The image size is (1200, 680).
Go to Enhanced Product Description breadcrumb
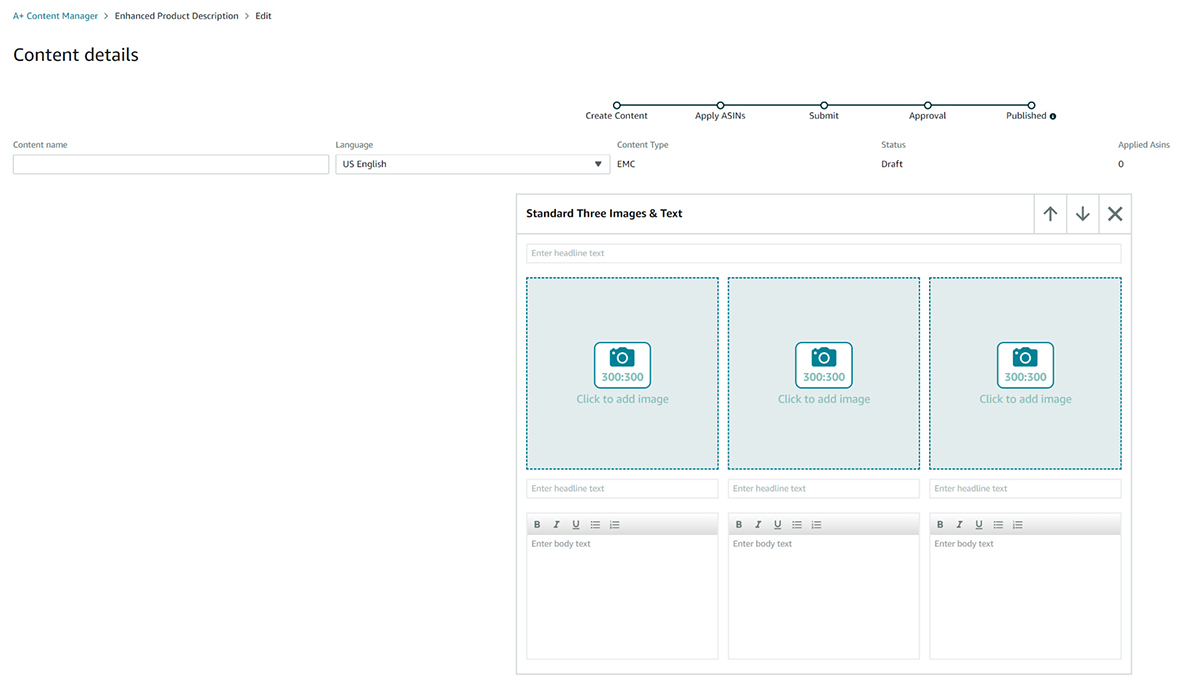tap(176, 16)
